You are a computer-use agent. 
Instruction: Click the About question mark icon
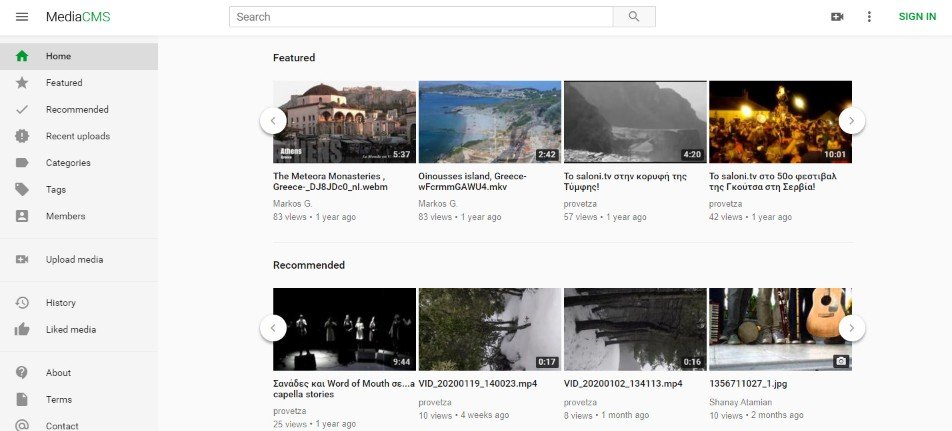click(x=22, y=373)
